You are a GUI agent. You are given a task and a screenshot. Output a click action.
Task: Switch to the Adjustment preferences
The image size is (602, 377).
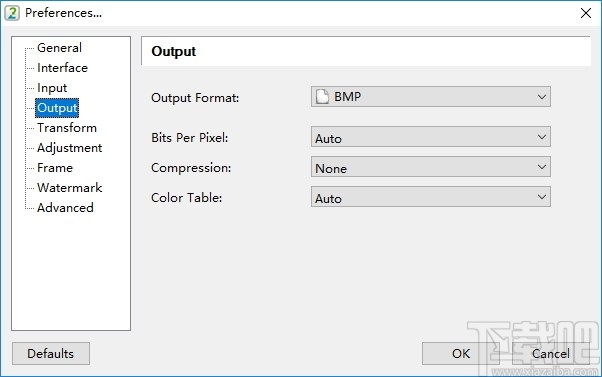click(69, 148)
